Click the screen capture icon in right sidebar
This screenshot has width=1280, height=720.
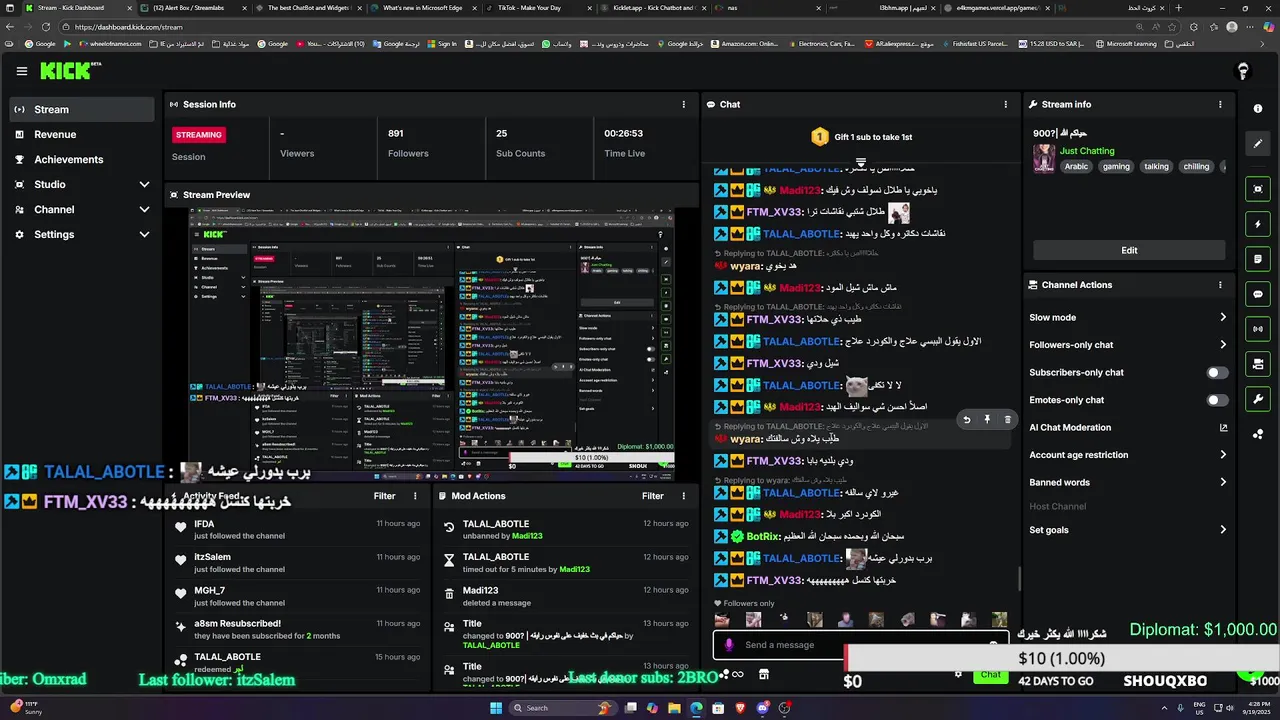(1258, 189)
